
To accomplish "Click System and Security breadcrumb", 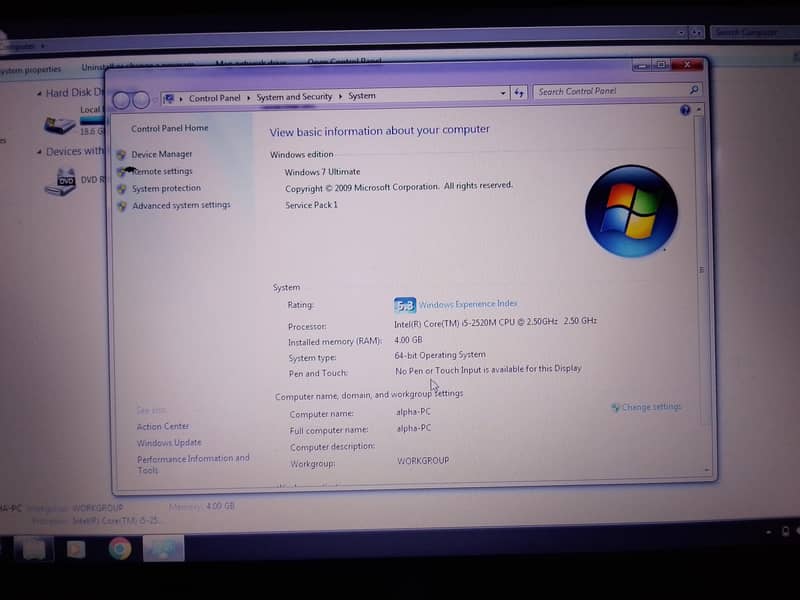I will coord(294,97).
